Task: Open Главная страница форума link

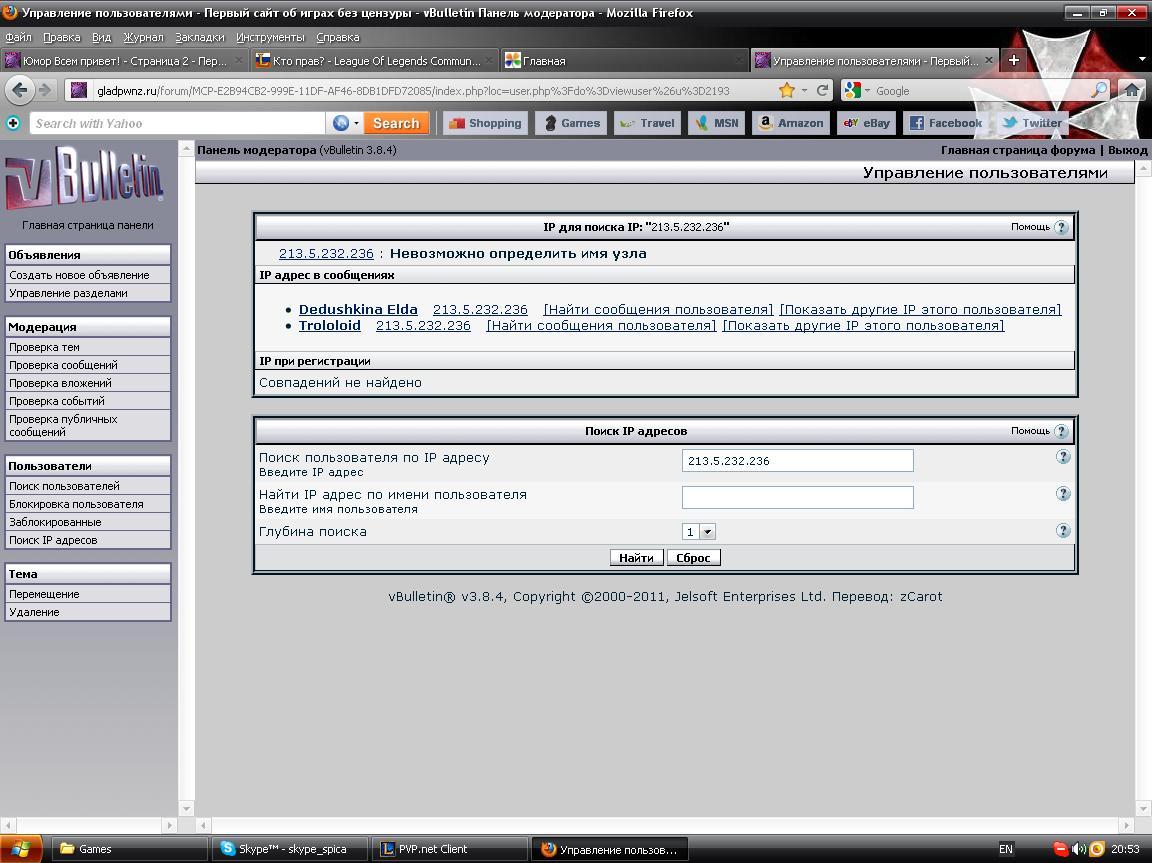Action: 1017,149
